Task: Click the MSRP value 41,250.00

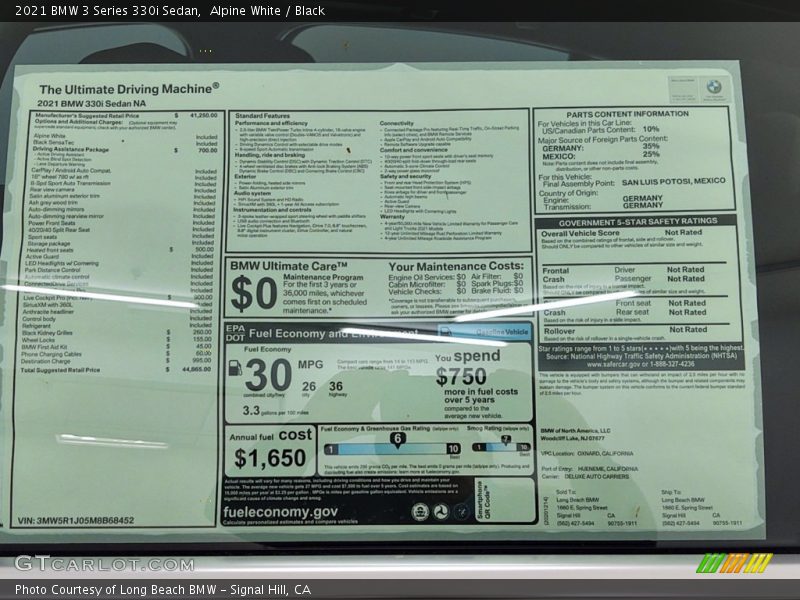Action: pos(204,116)
